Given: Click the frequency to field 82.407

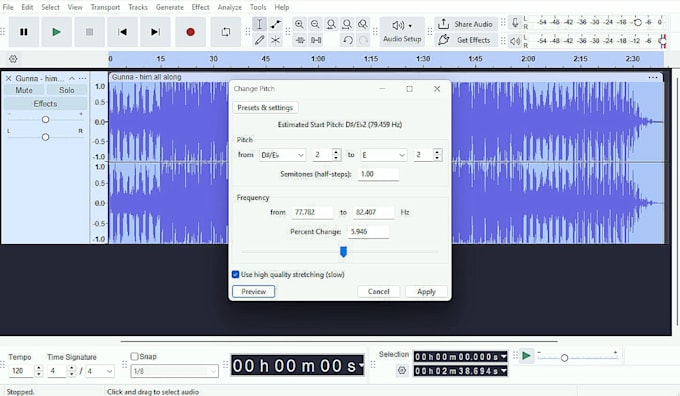Looking at the screenshot, I should click(373, 212).
